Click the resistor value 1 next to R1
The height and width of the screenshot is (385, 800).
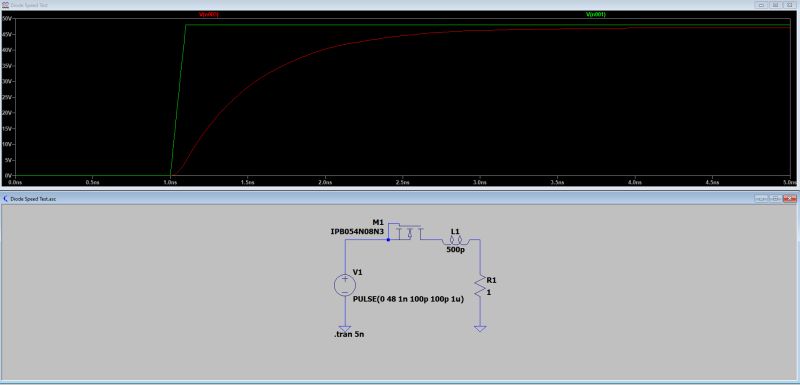pyautogui.click(x=488, y=293)
